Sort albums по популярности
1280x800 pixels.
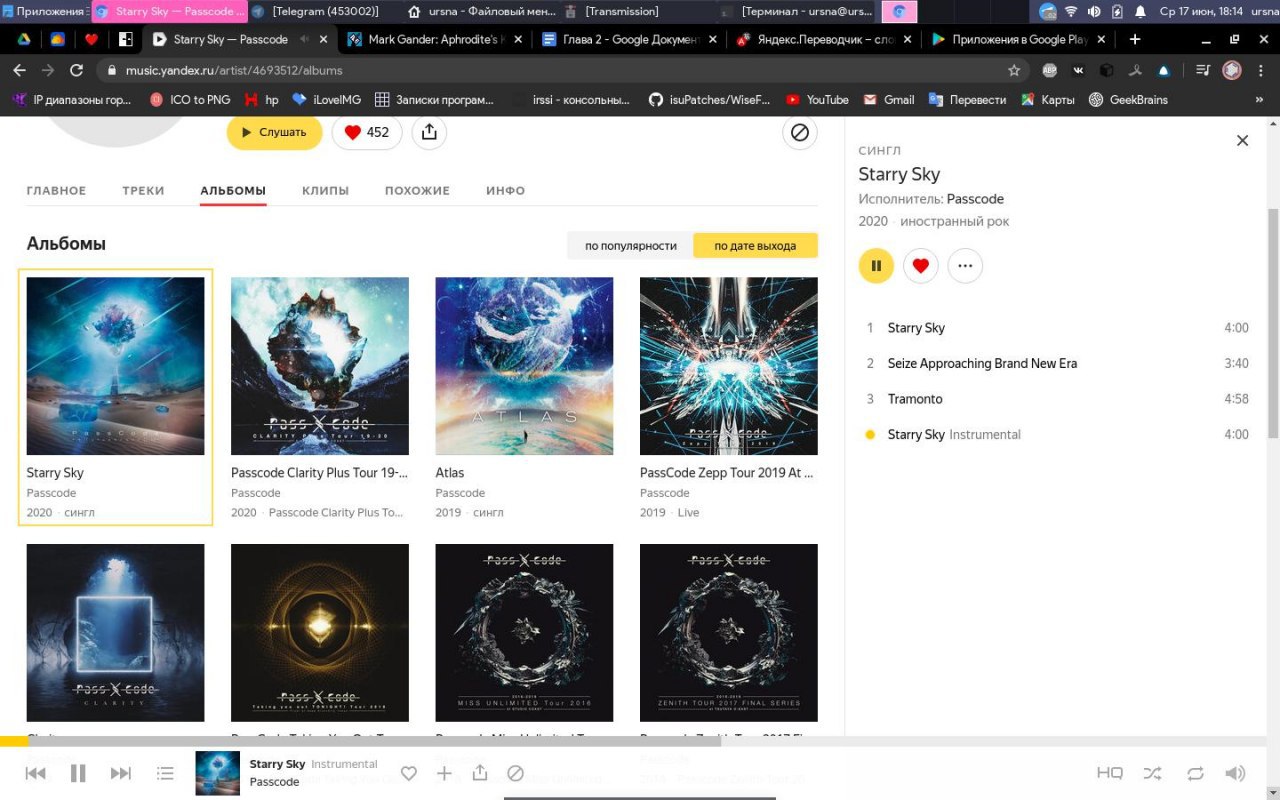tap(631, 246)
